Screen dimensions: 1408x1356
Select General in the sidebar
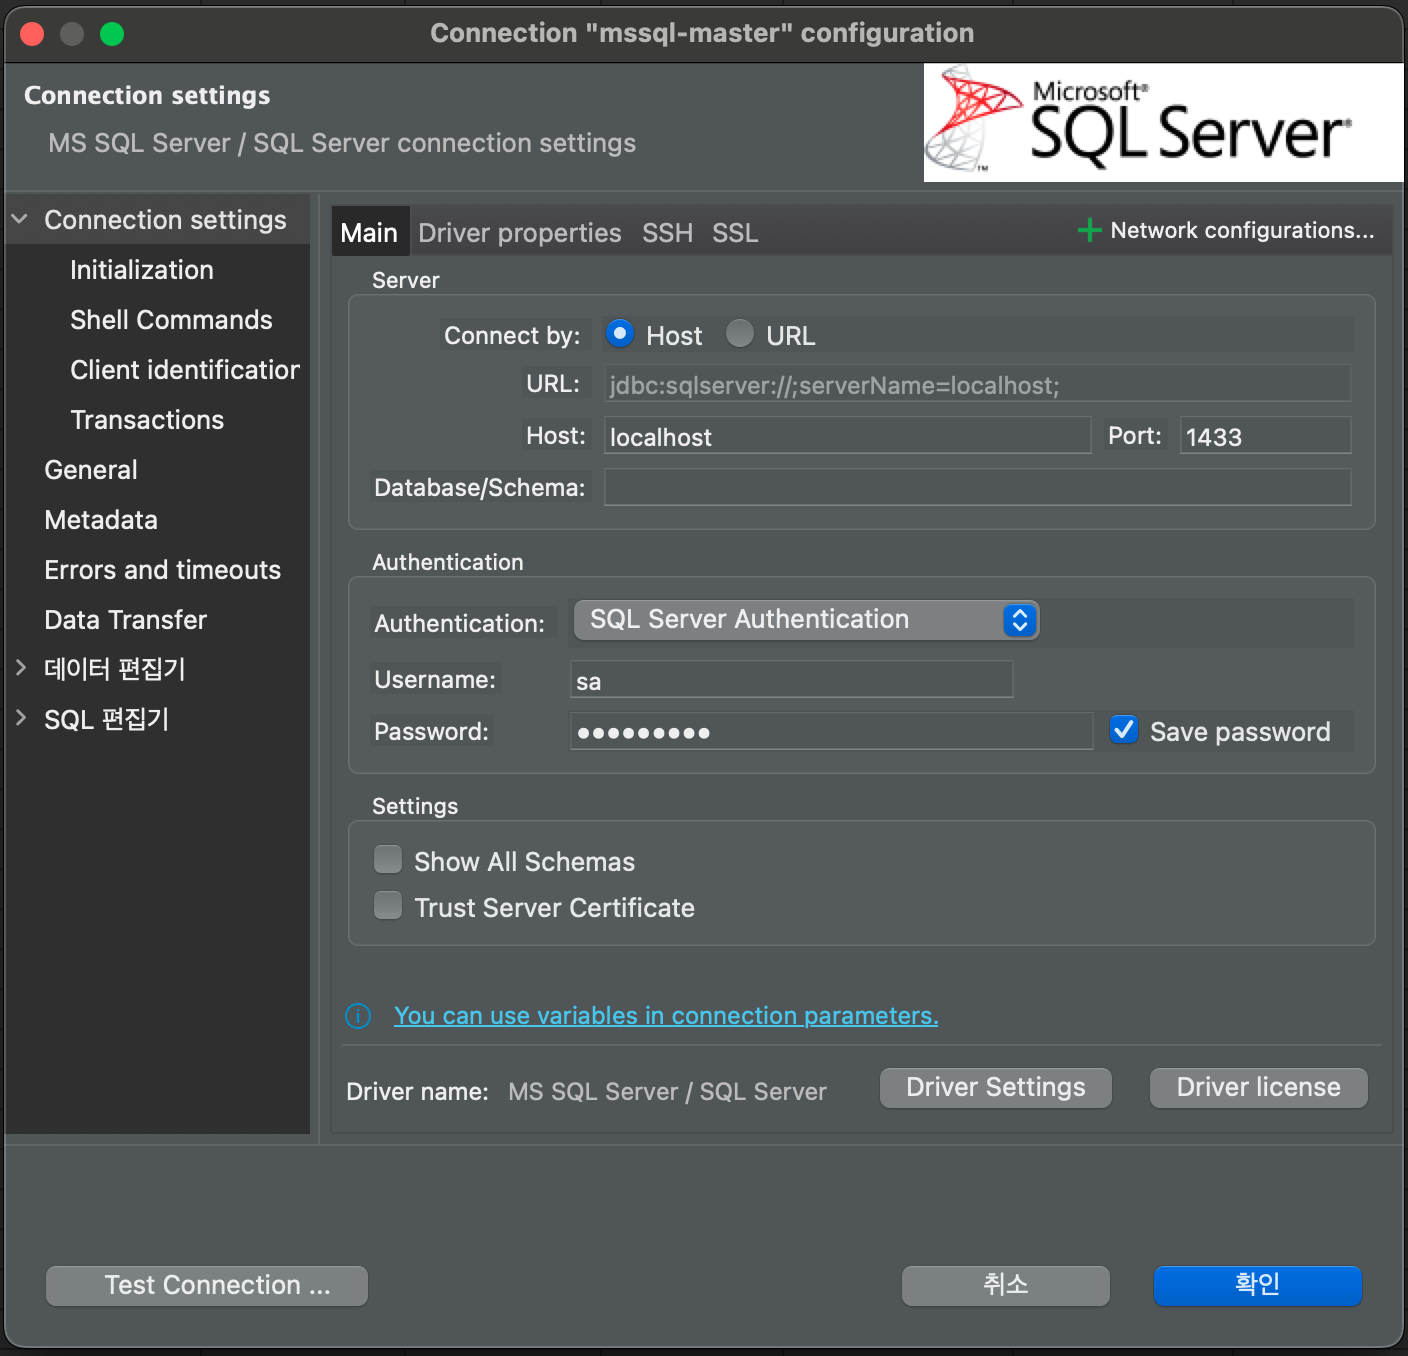91,470
